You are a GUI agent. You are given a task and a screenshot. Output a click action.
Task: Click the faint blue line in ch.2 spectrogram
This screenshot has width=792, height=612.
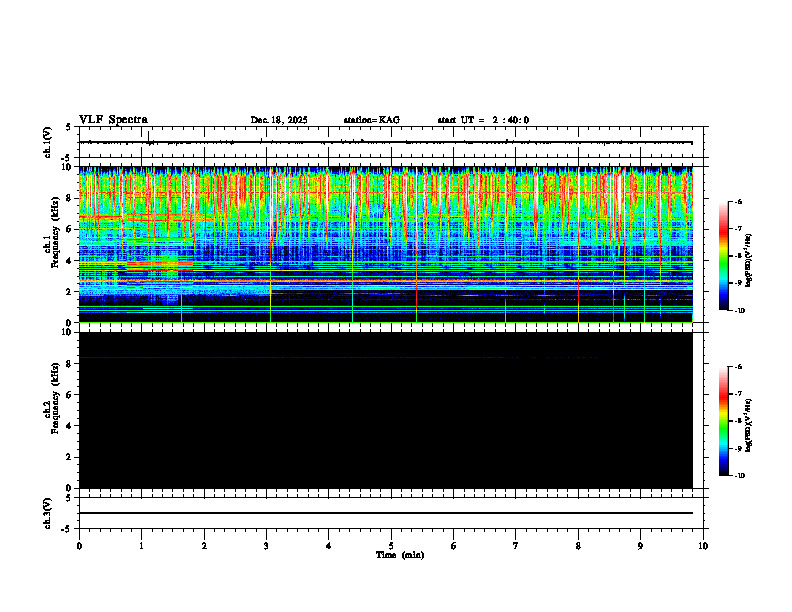(x=338, y=358)
